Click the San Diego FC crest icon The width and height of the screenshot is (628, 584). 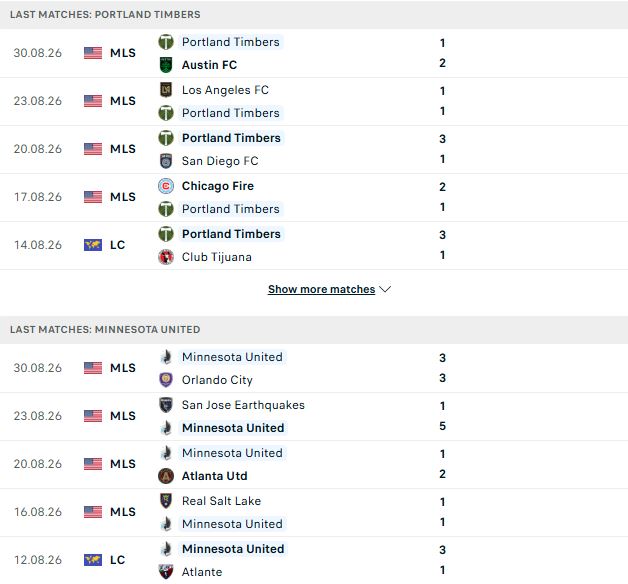point(166,161)
